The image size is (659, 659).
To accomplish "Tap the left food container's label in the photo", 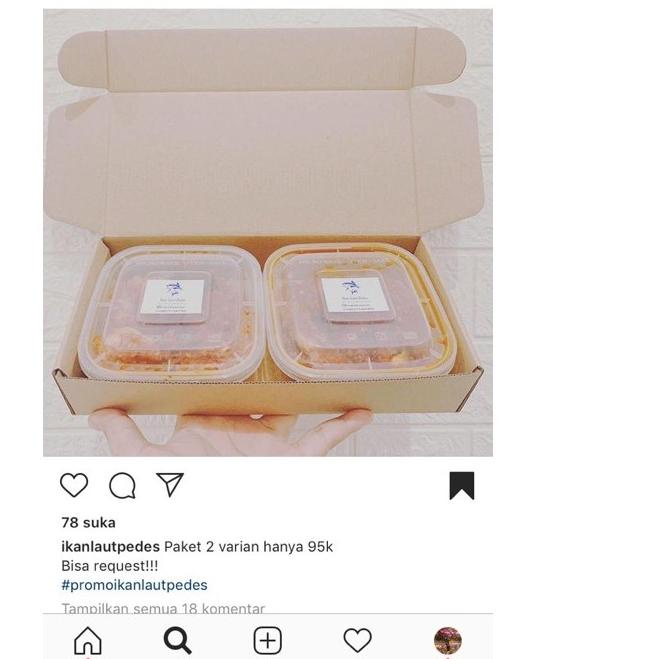I will (173, 299).
